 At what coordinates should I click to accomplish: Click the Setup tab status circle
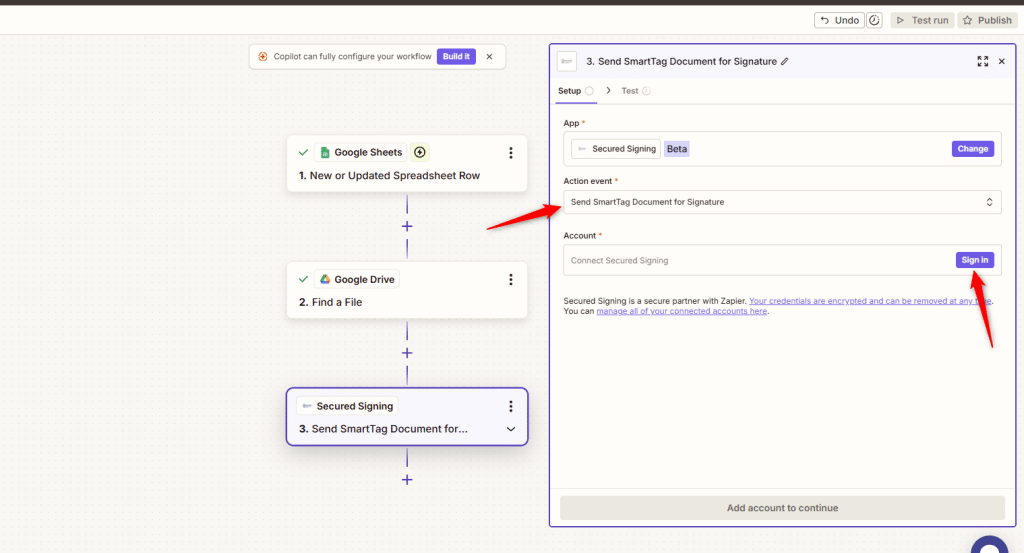tap(589, 91)
